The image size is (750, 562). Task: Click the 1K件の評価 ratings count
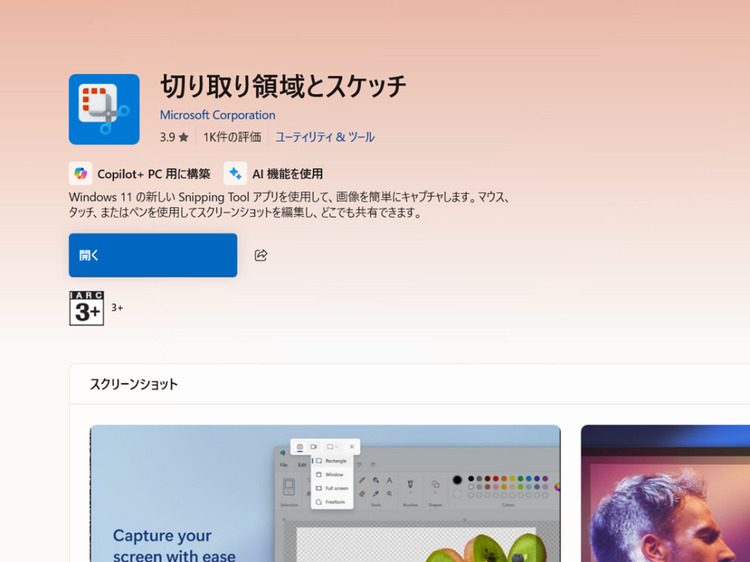click(232, 137)
